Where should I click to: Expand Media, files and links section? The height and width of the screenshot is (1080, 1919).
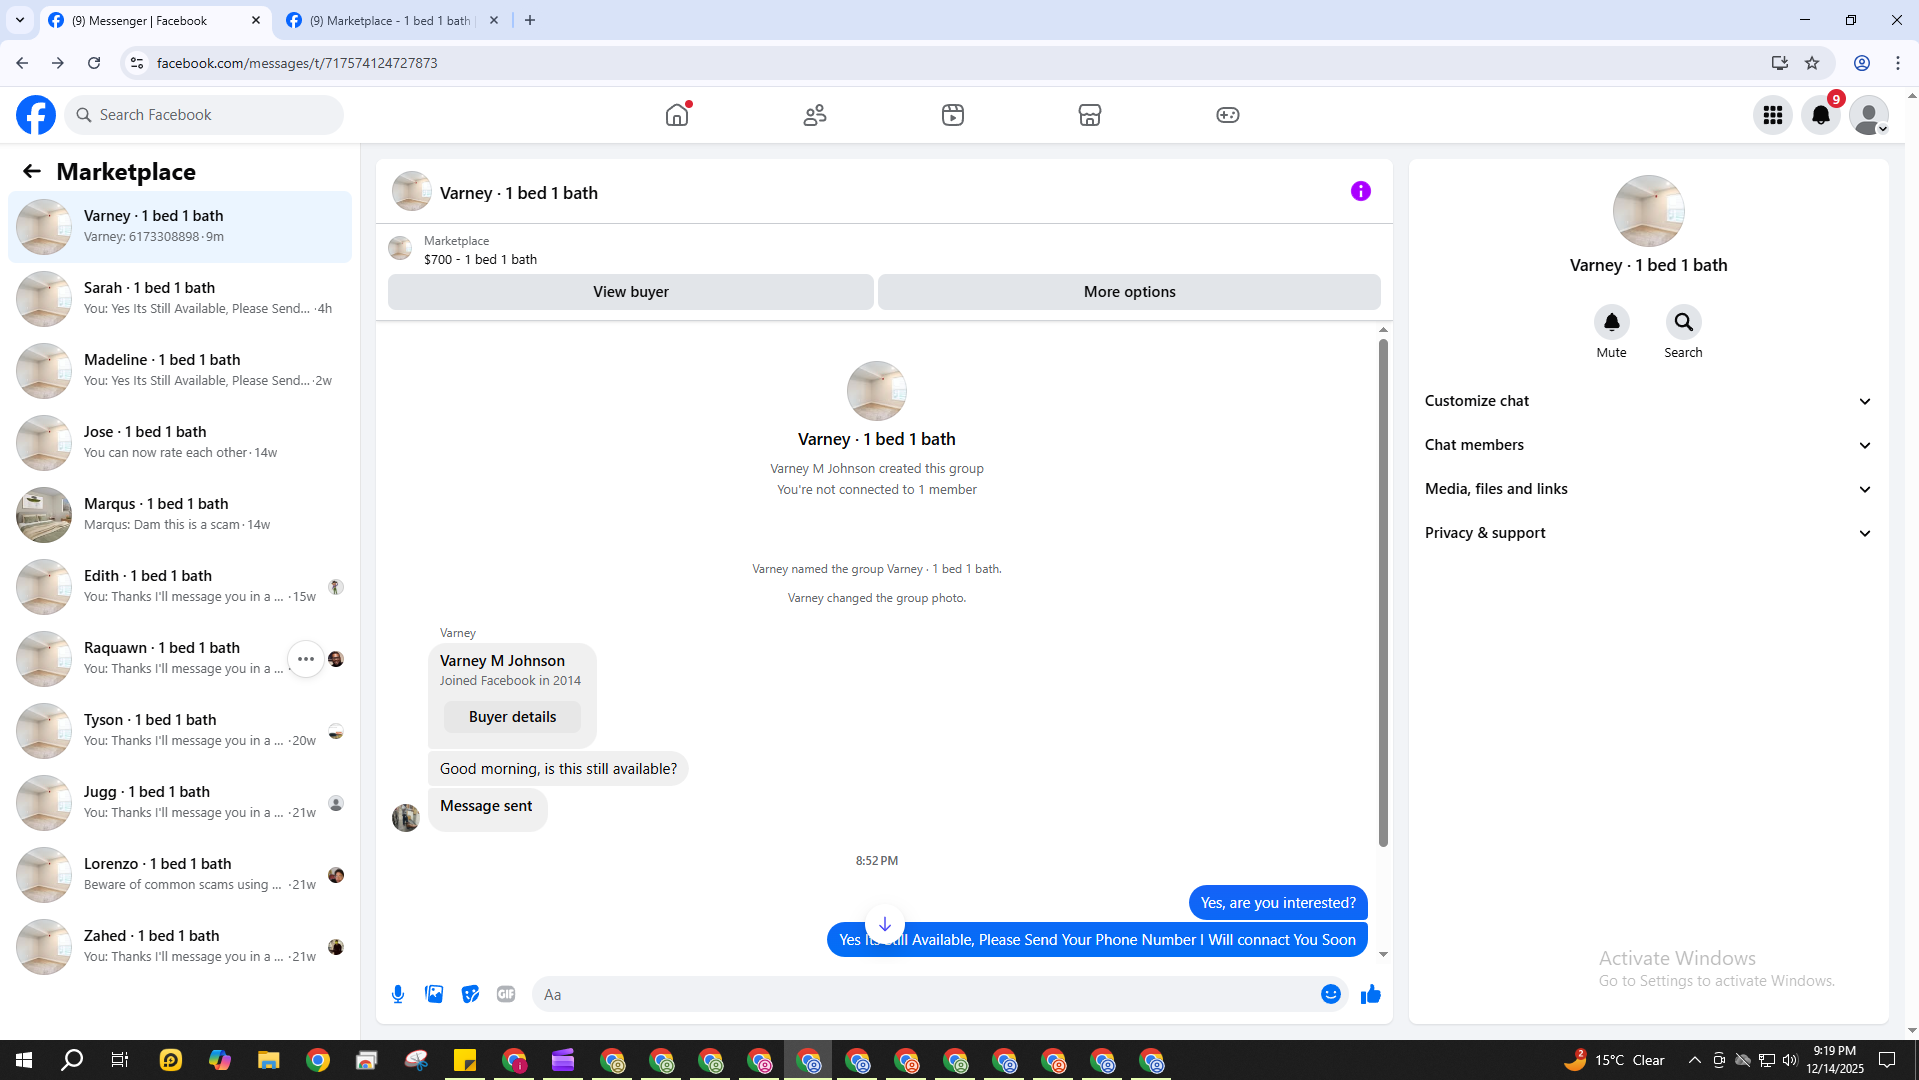point(1648,489)
